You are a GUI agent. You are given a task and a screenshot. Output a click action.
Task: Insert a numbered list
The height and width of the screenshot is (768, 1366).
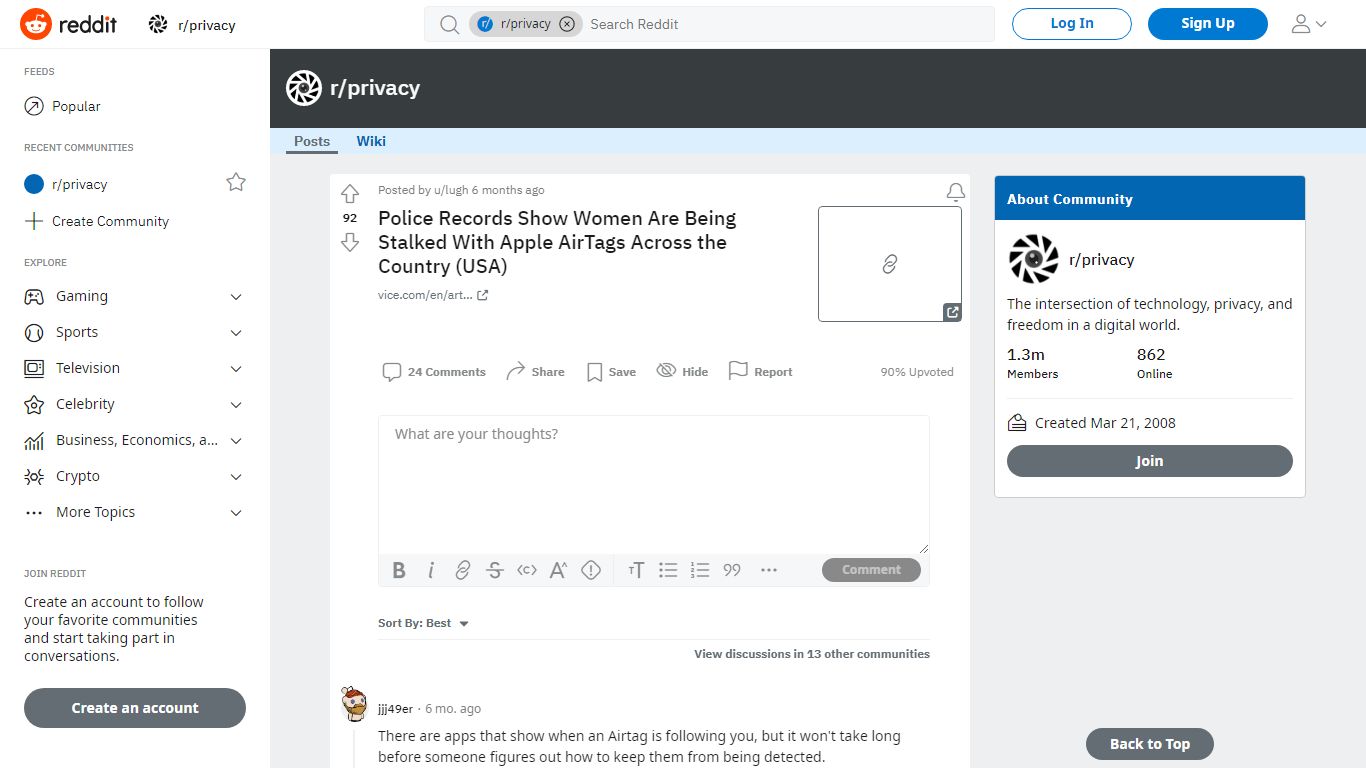[x=700, y=570]
